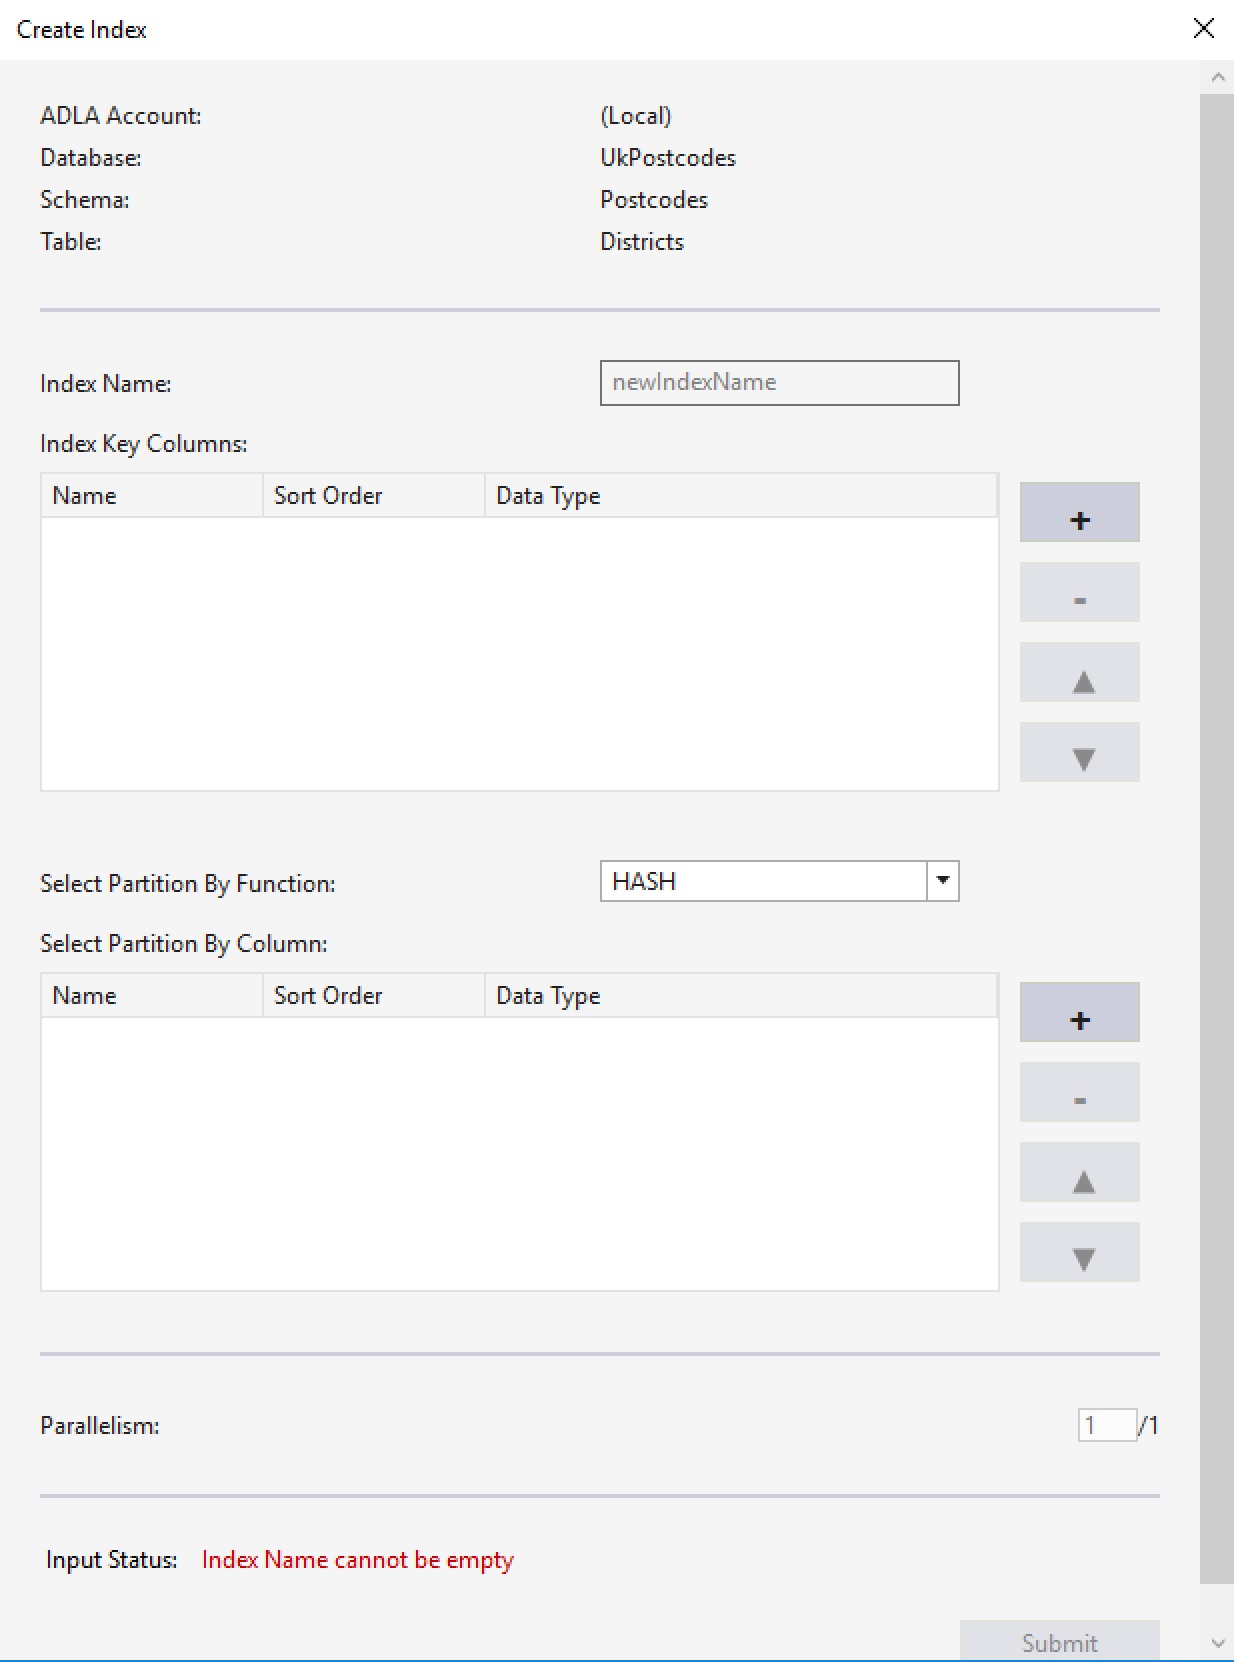Image resolution: width=1234 pixels, height=1662 pixels.
Task: Select the HASH partition function combo box
Action: pos(763,881)
